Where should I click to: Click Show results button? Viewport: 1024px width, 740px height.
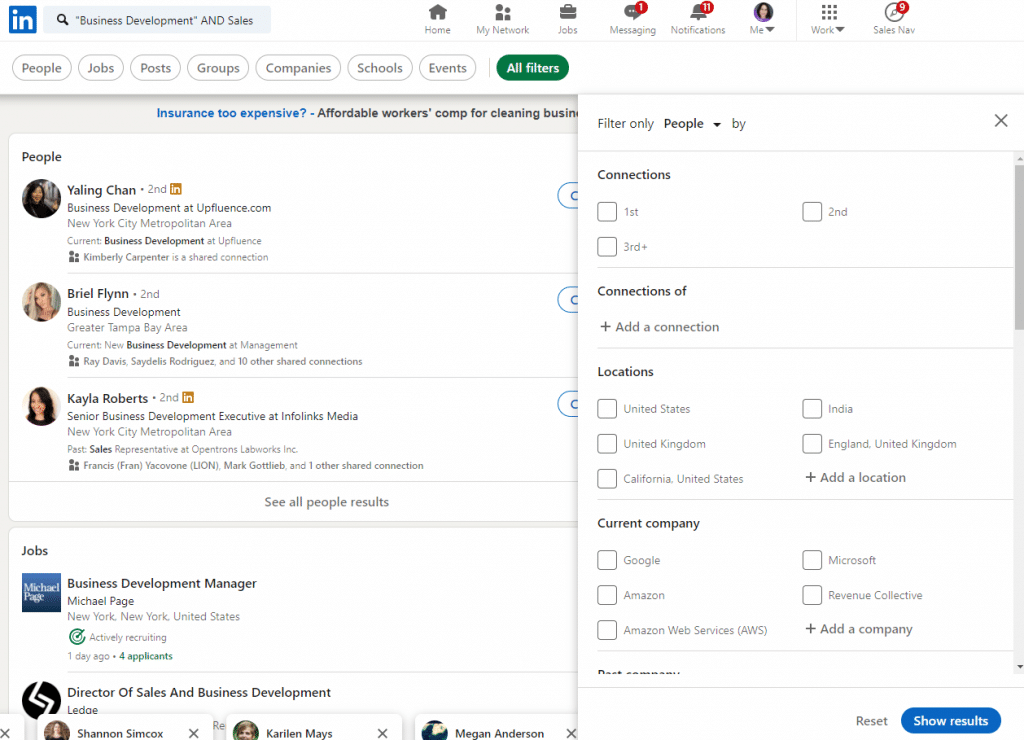pyautogui.click(x=950, y=721)
